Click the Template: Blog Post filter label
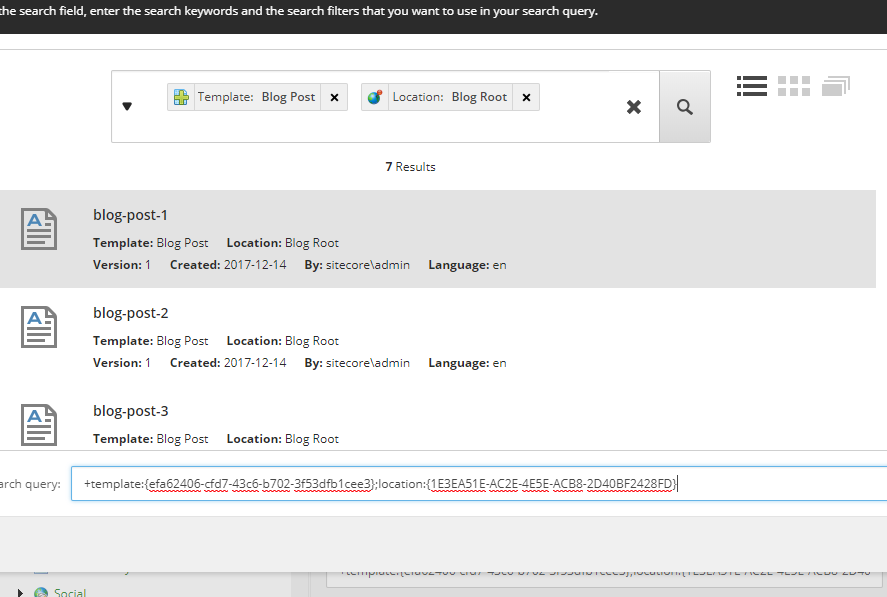 tap(256, 97)
